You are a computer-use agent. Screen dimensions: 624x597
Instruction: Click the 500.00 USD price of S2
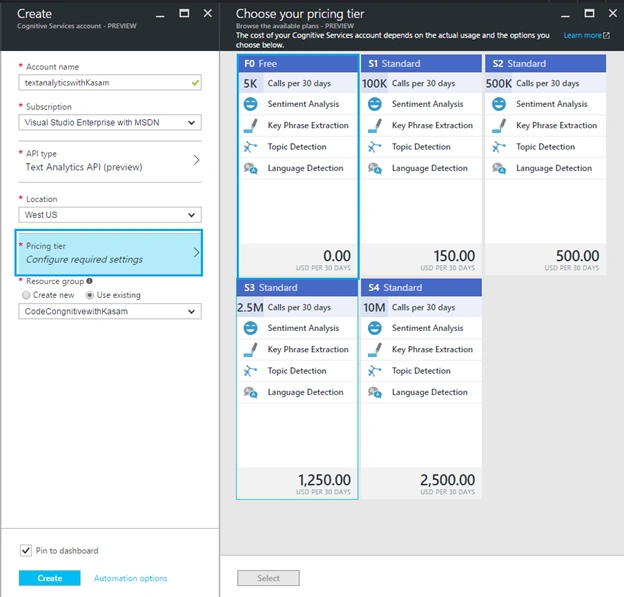pyautogui.click(x=577, y=256)
